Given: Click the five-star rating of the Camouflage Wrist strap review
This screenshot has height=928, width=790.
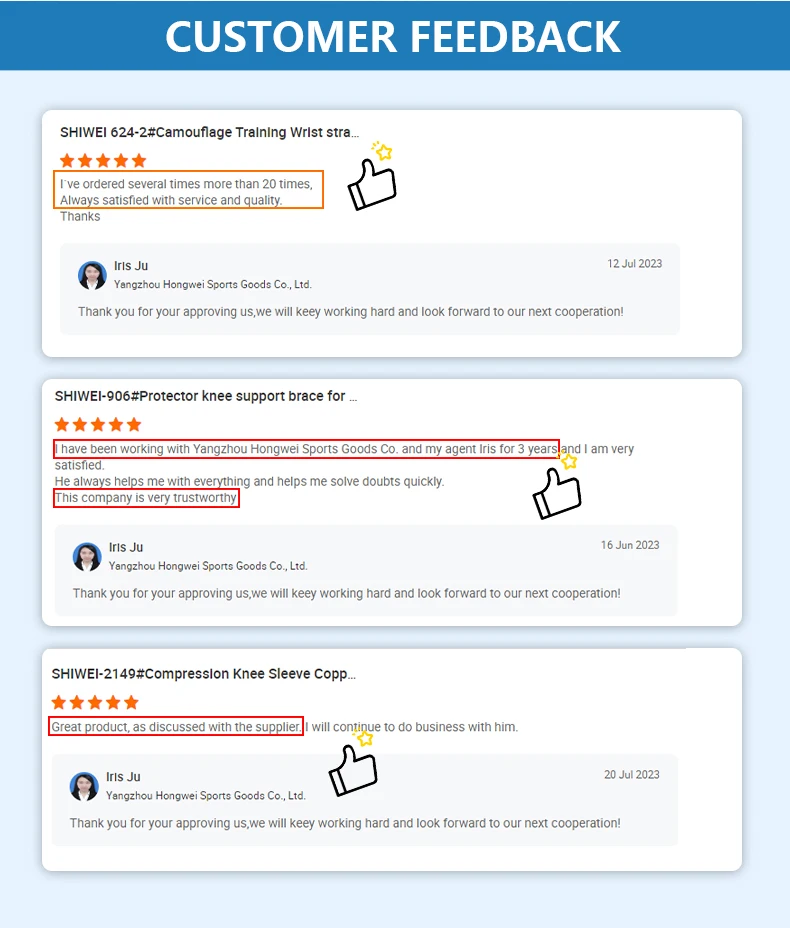Looking at the screenshot, I should point(103,160).
